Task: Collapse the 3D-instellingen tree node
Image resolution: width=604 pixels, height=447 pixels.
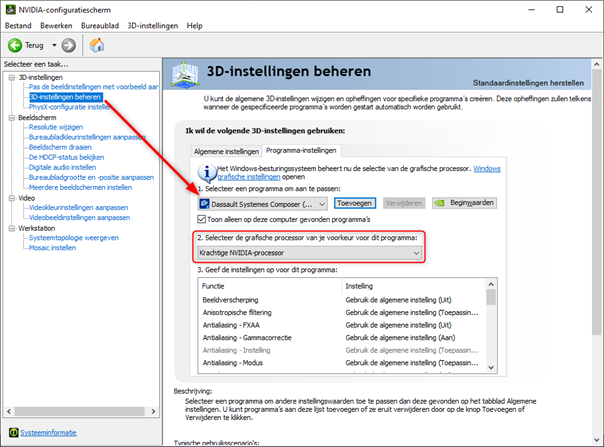Action: click(12, 77)
